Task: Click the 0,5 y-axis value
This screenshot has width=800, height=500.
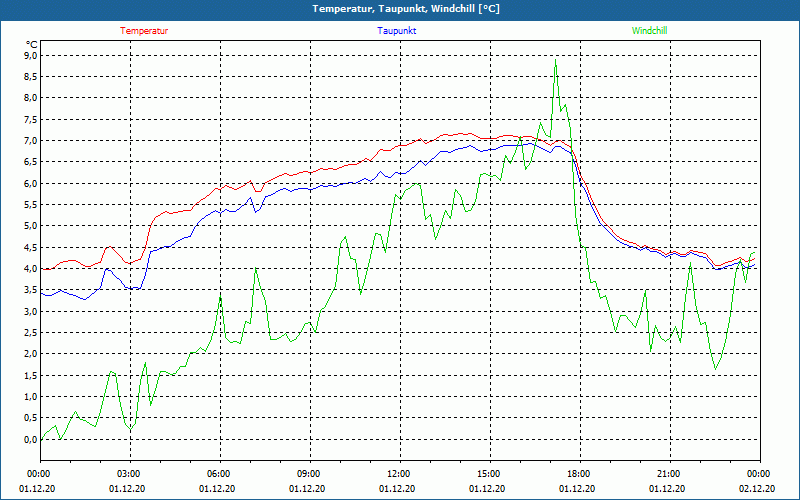Action: click(31, 418)
